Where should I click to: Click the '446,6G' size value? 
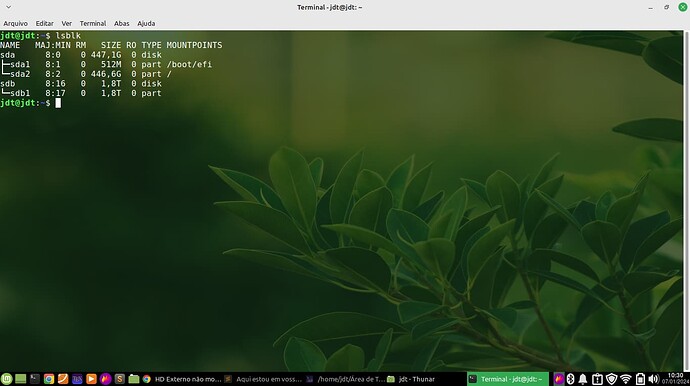(x=106, y=74)
